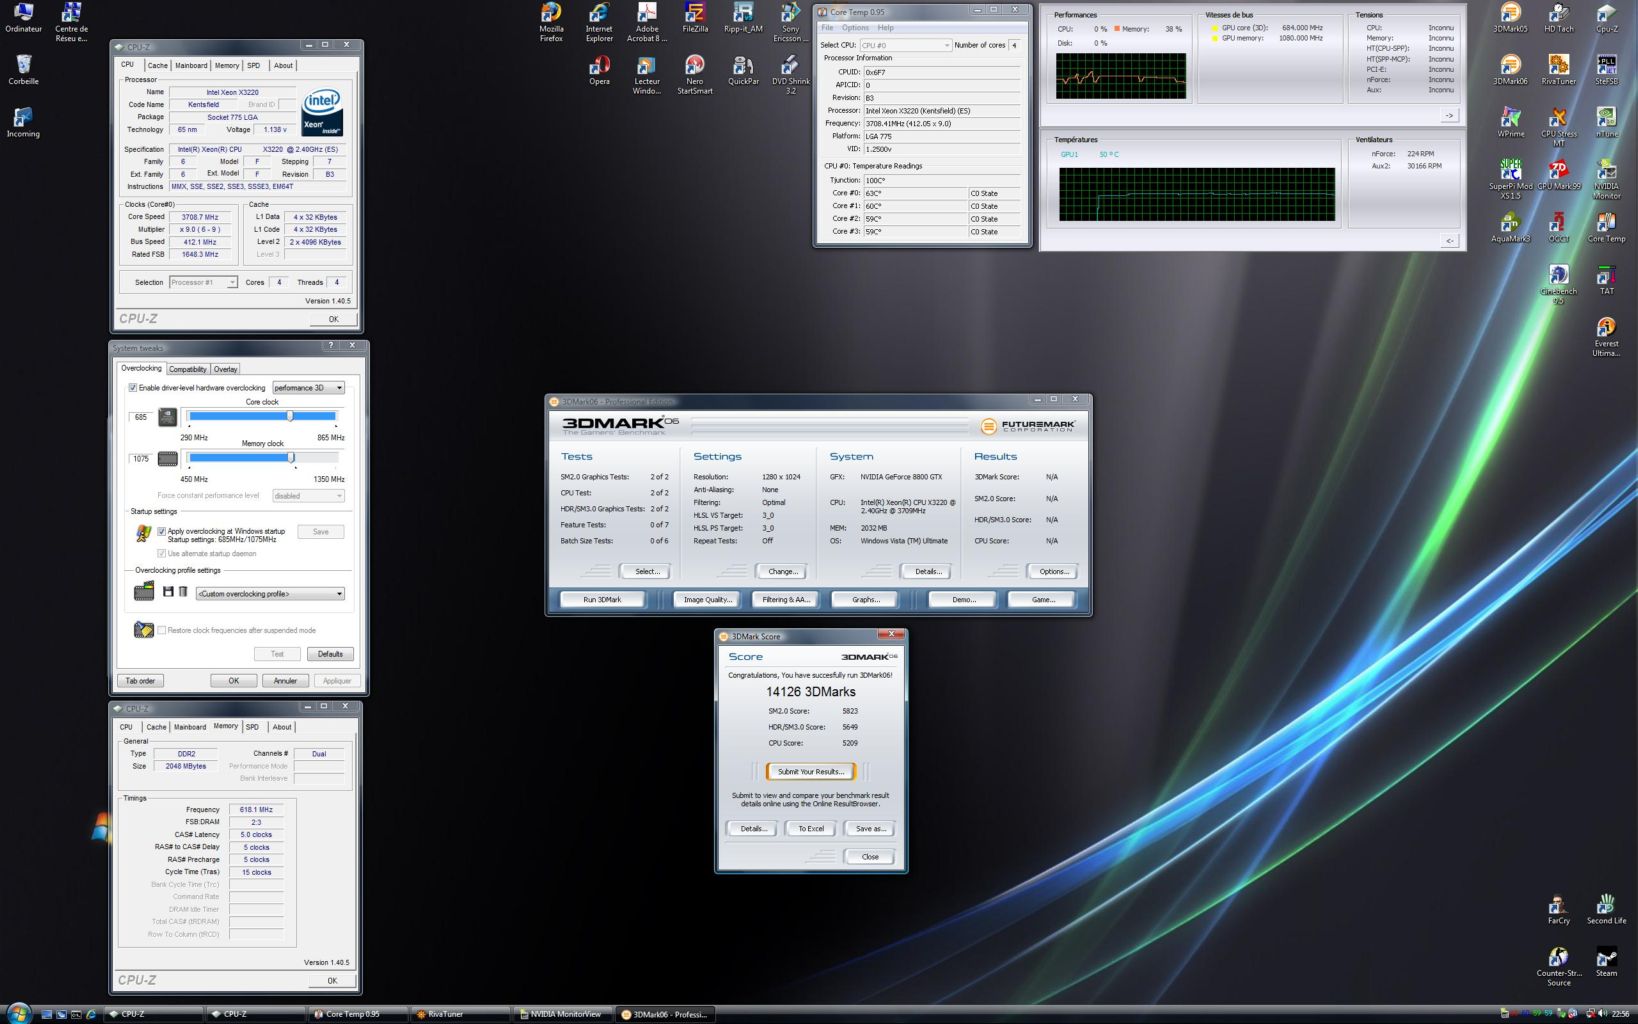Toggle Restore clock frequencies after suspended mode

point(162,630)
